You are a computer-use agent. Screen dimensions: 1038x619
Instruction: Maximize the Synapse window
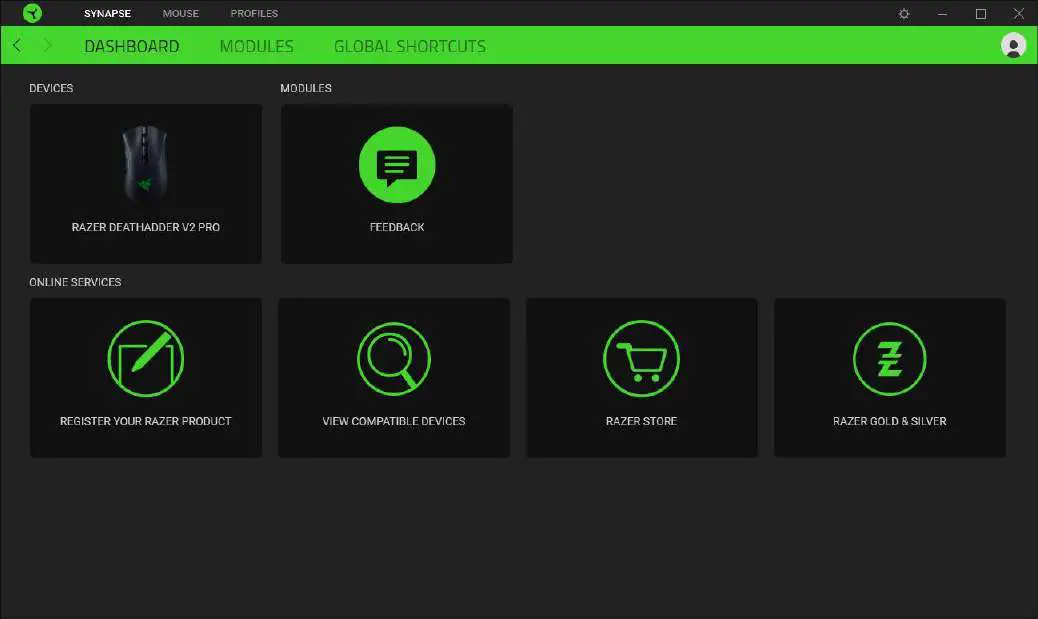(x=981, y=13)
